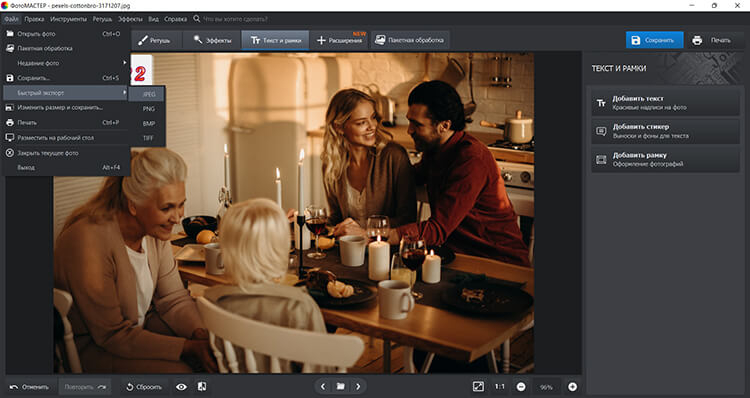The height and width of the screenshot is (398, 750).
Task: Open the Эффекты menu in menu bar
Action: [130, 19]
